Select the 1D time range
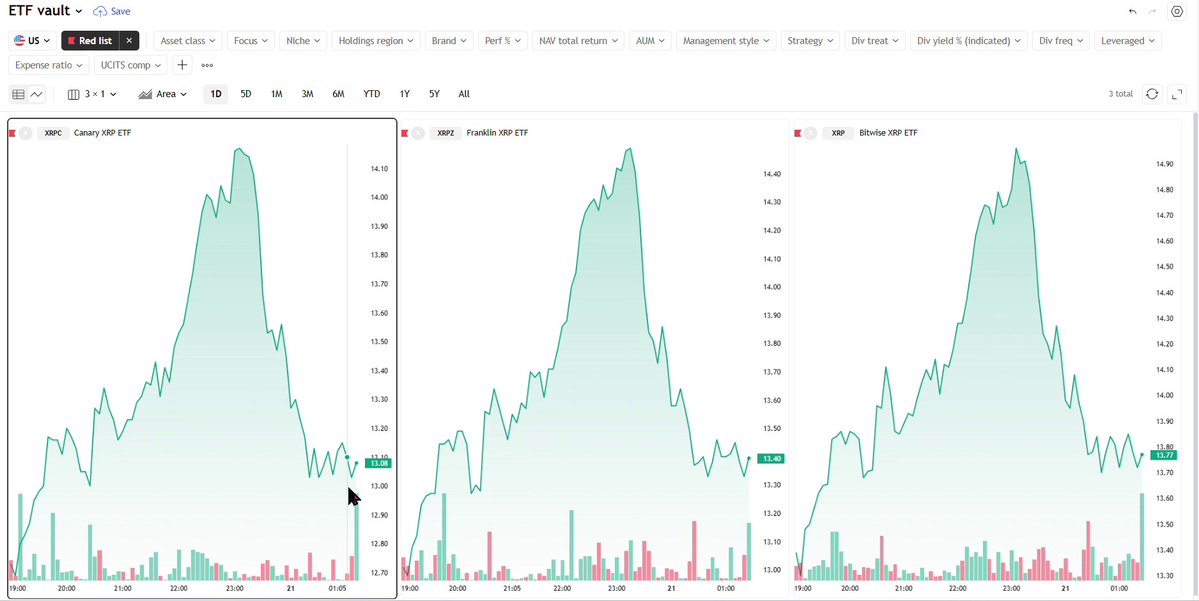This screenshot has width=1199, height=601. pyautogui.click(x=216, y=94)
